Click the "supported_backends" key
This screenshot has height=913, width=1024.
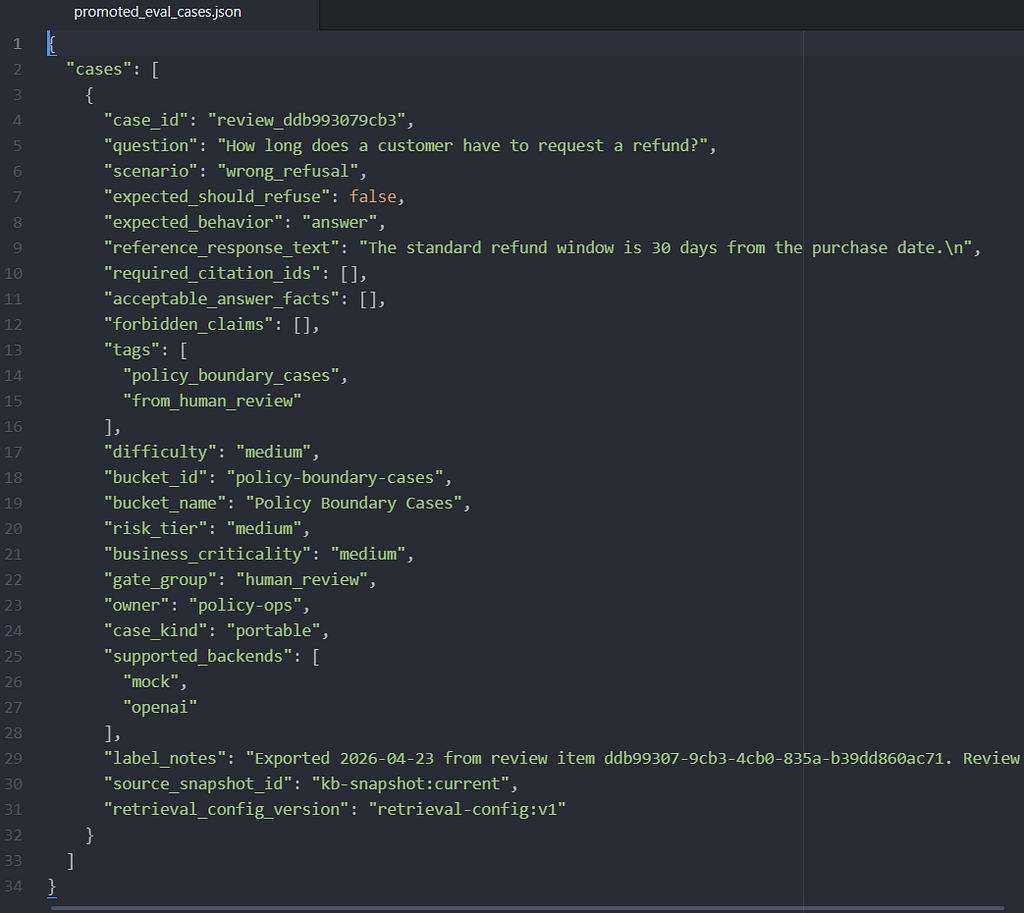(198, 656)
